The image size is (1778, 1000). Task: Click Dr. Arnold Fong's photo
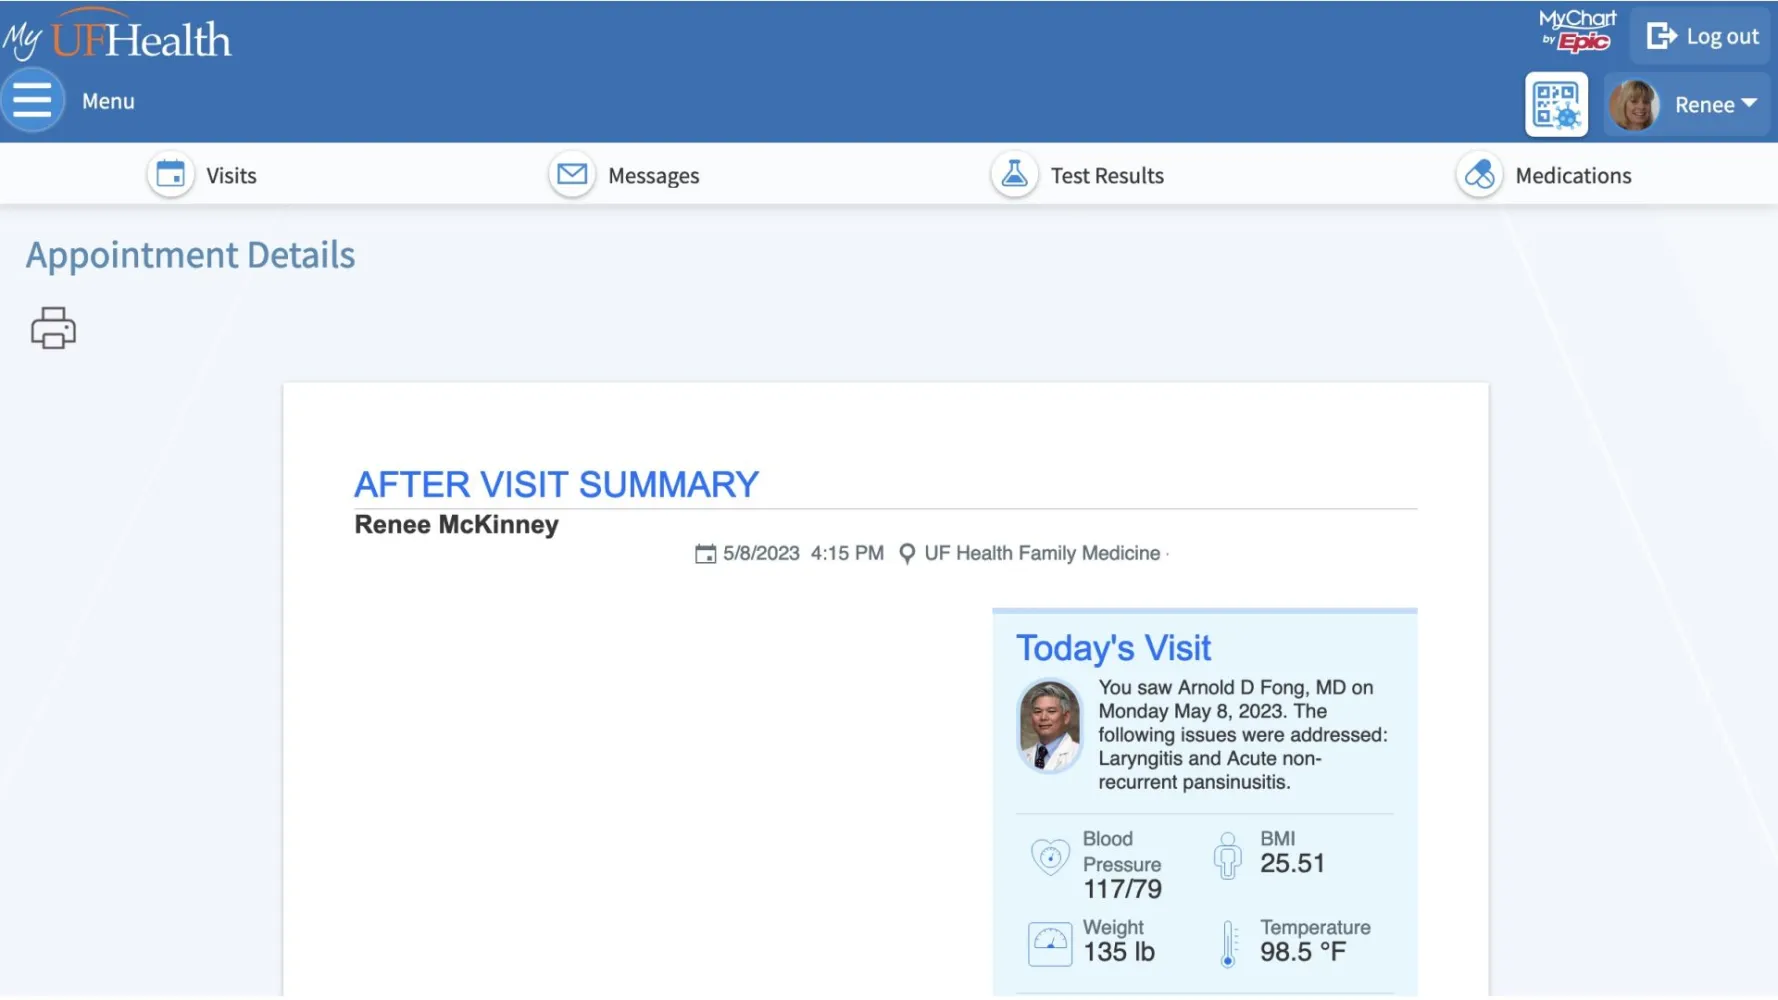point(1049,726)
